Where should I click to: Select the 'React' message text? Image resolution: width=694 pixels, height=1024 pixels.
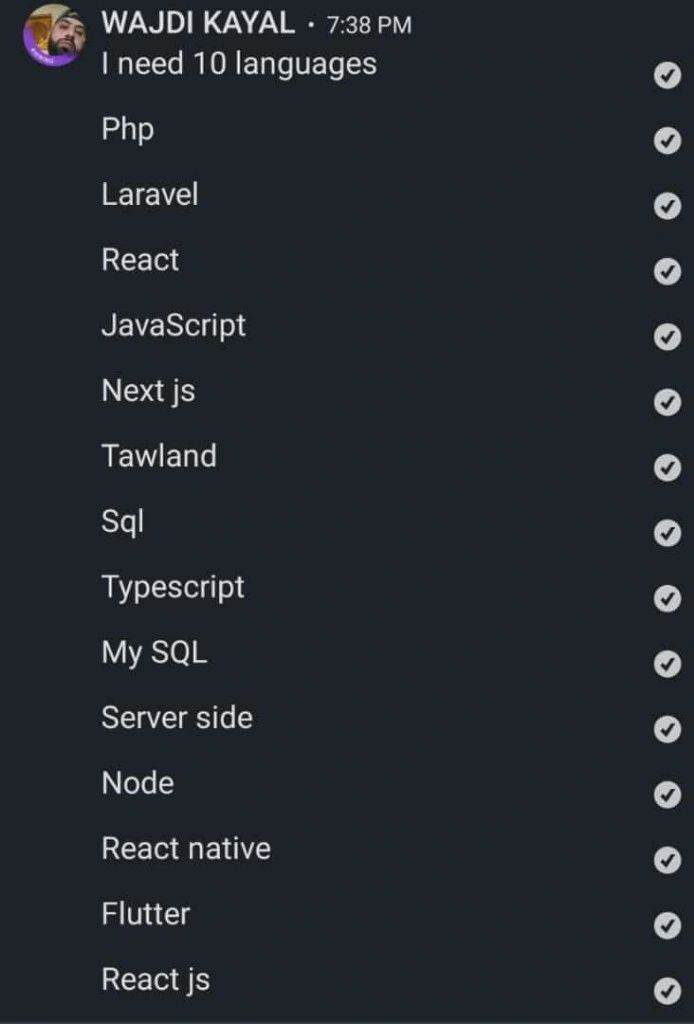140,260
